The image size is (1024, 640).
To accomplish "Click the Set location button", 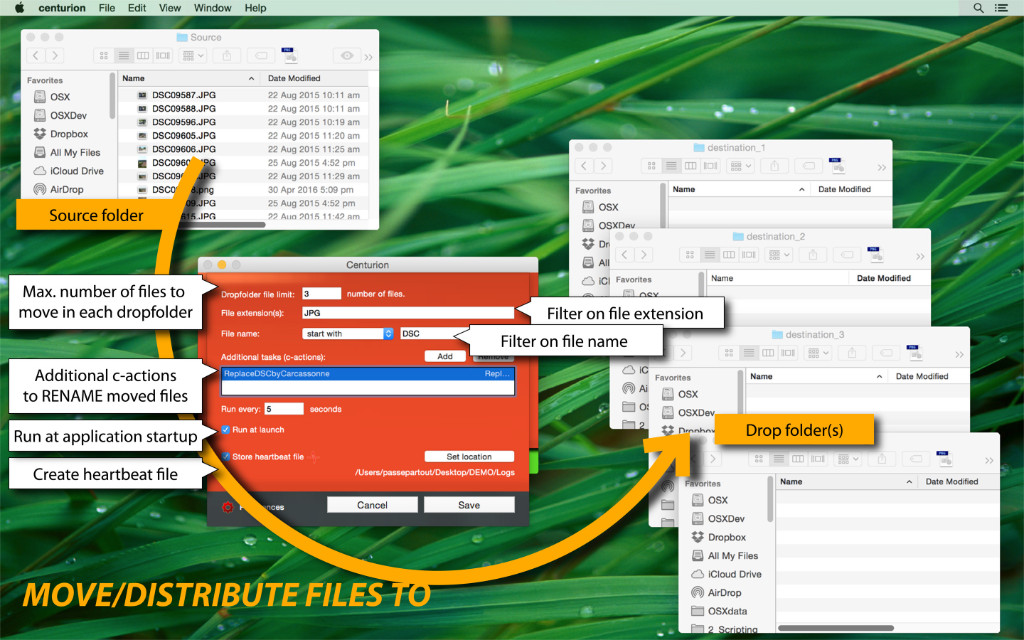I will coord(469,456).
